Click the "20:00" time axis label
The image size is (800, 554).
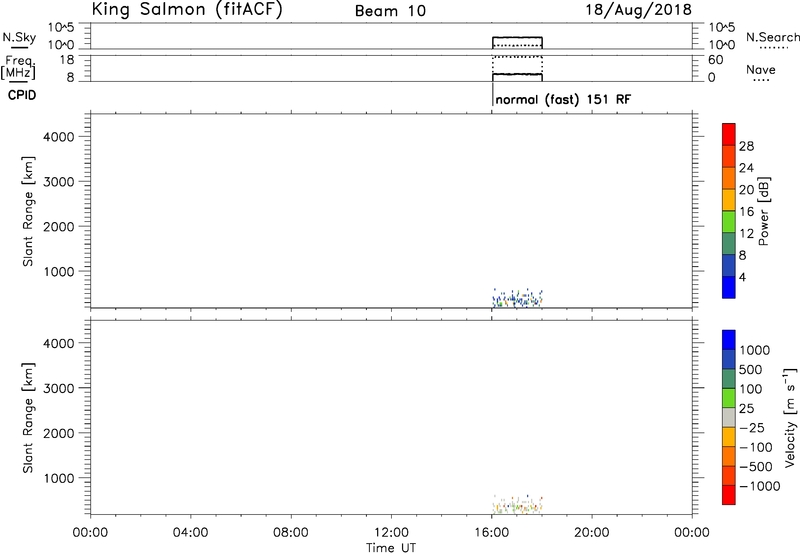click(x=591, y=533)
